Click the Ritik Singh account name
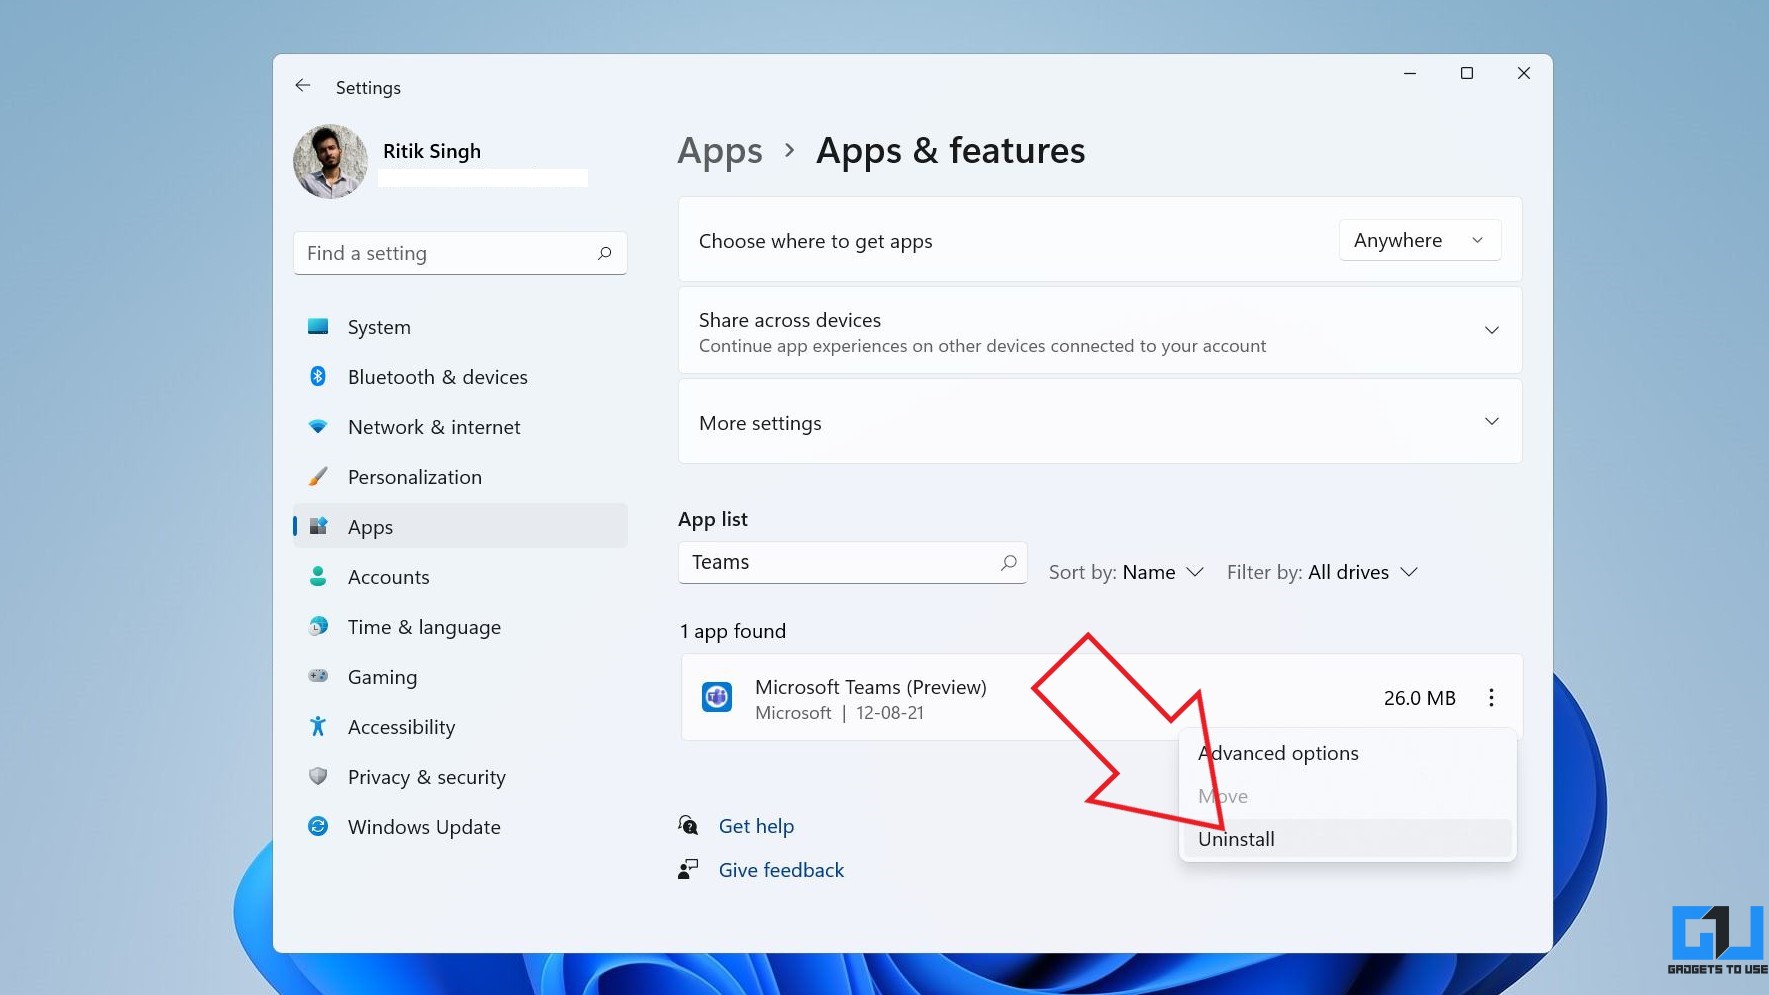 (432, 151)
